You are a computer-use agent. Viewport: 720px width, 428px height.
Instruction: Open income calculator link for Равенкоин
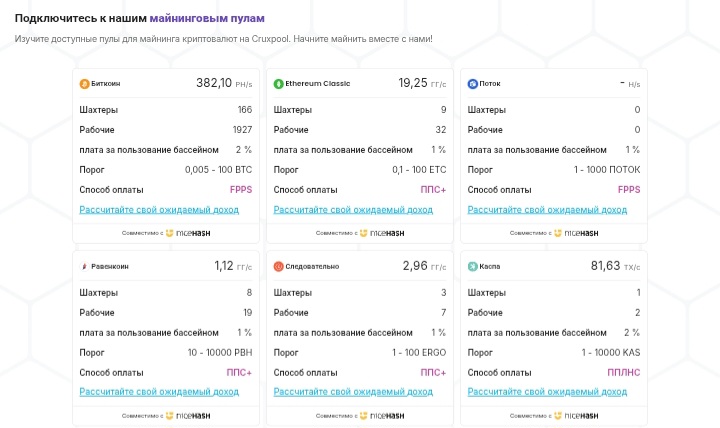[159, 392]
